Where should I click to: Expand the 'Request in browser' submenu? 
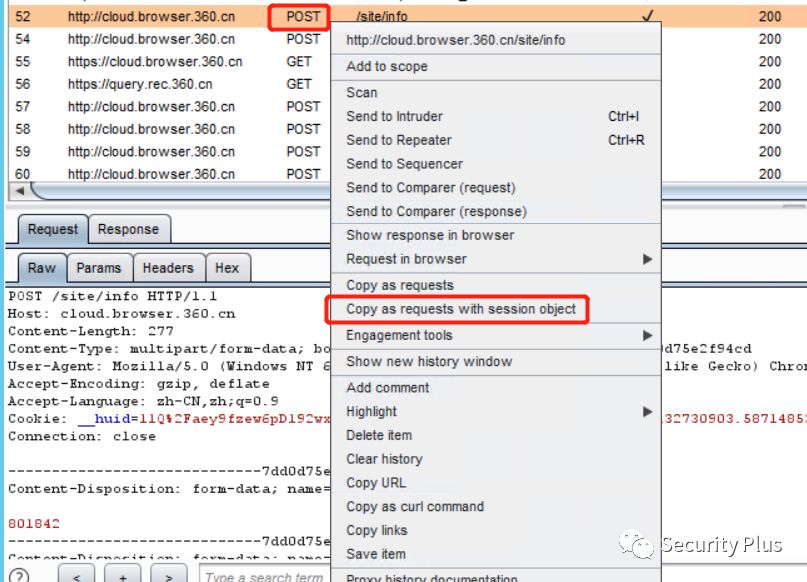pyautogui.click(x=496, y=259)
